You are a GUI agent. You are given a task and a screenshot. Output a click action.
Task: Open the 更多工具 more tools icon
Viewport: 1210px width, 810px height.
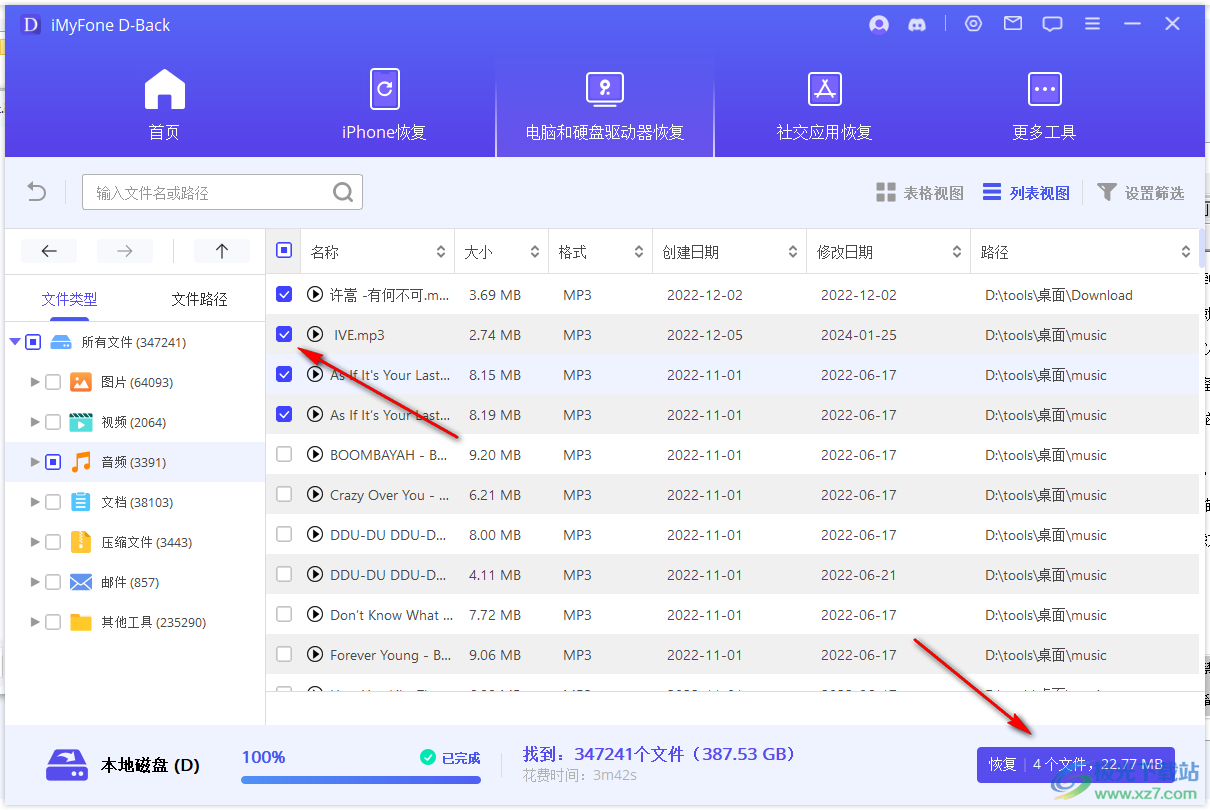[1044, 90]
